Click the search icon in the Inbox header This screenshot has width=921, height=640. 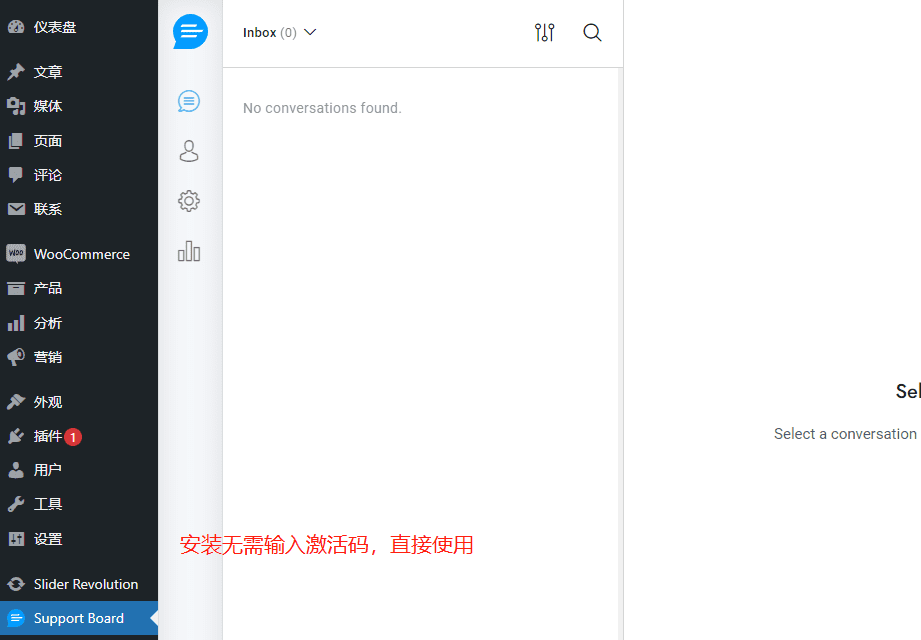click(x=592, y=32)
